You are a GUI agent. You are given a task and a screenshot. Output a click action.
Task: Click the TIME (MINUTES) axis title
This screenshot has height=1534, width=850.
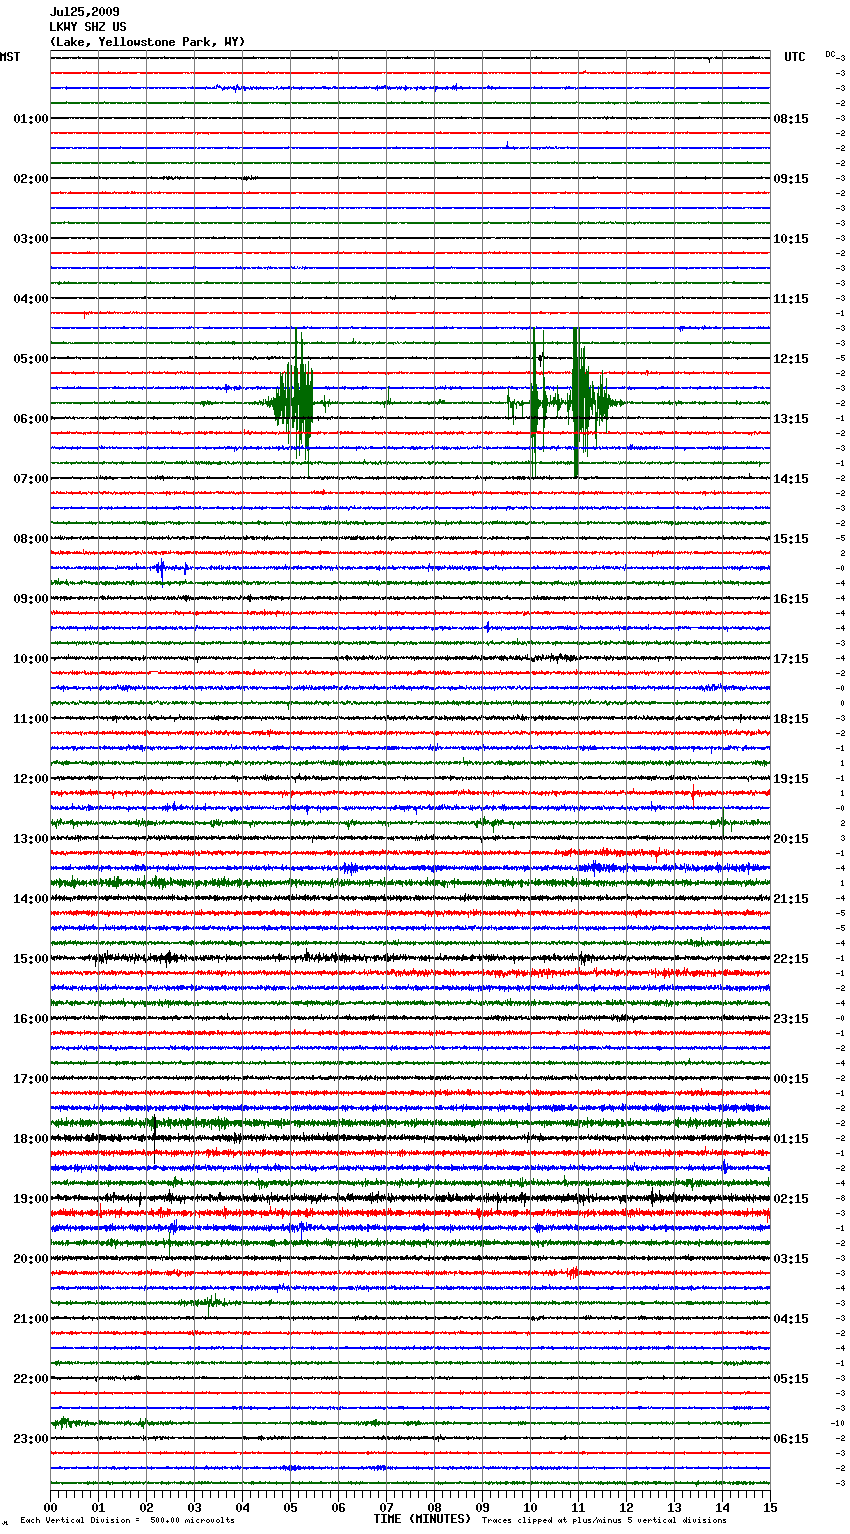pos(422,1519)
